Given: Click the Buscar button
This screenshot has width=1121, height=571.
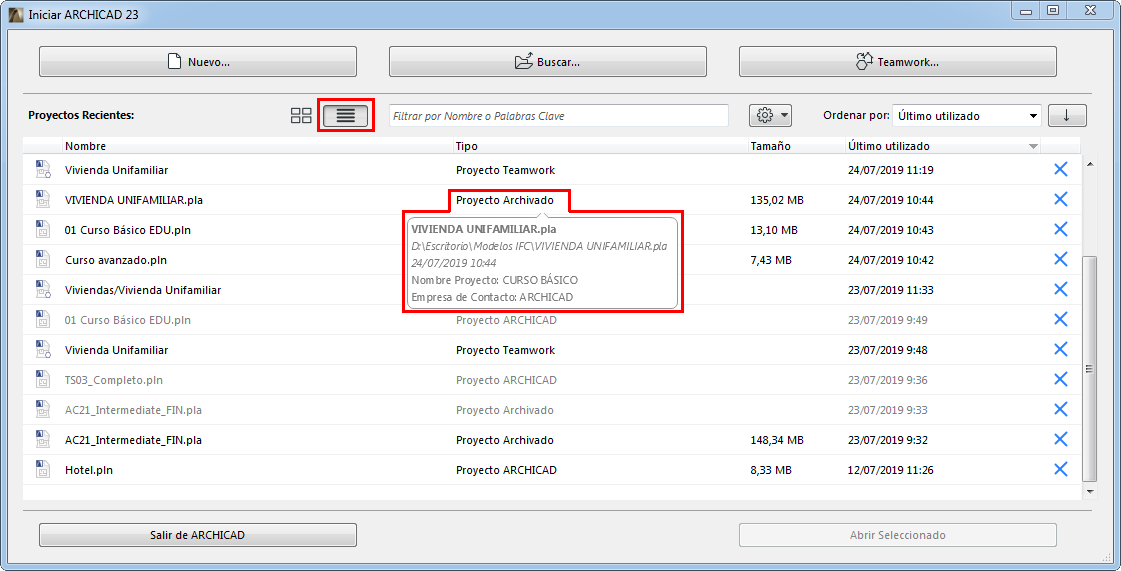Looking at the screenshot, I should [x=548, y=61].
